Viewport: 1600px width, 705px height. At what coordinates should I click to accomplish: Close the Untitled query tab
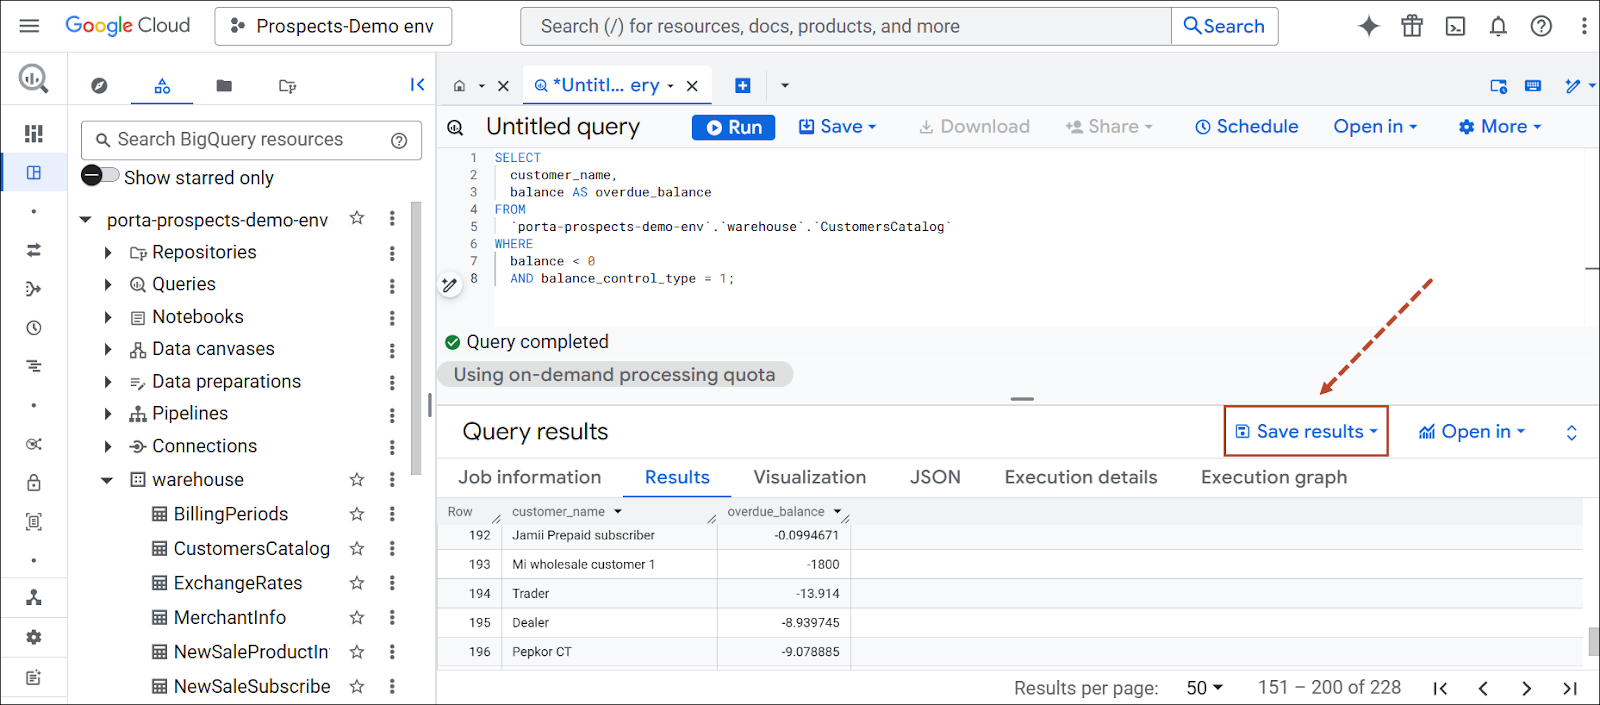(x=692, y=86)
